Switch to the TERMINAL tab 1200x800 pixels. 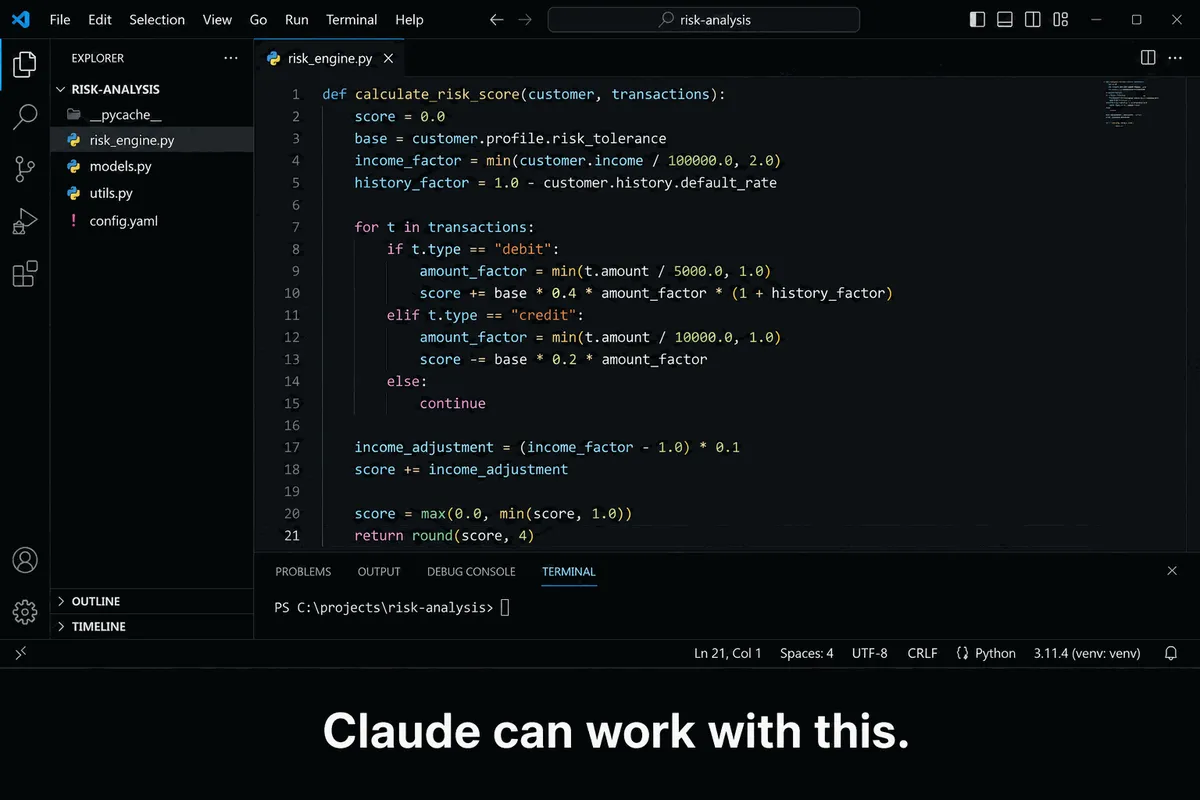pos(569,571)
